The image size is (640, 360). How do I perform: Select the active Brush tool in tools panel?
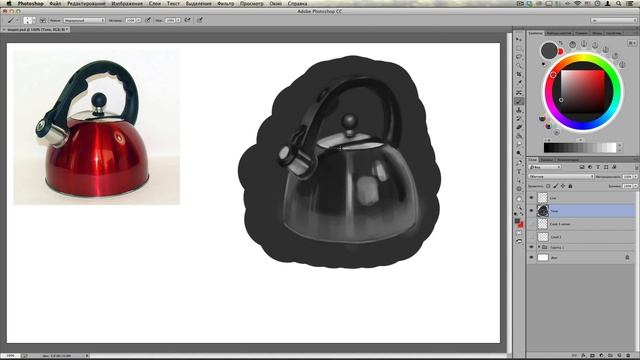(519, 101)
